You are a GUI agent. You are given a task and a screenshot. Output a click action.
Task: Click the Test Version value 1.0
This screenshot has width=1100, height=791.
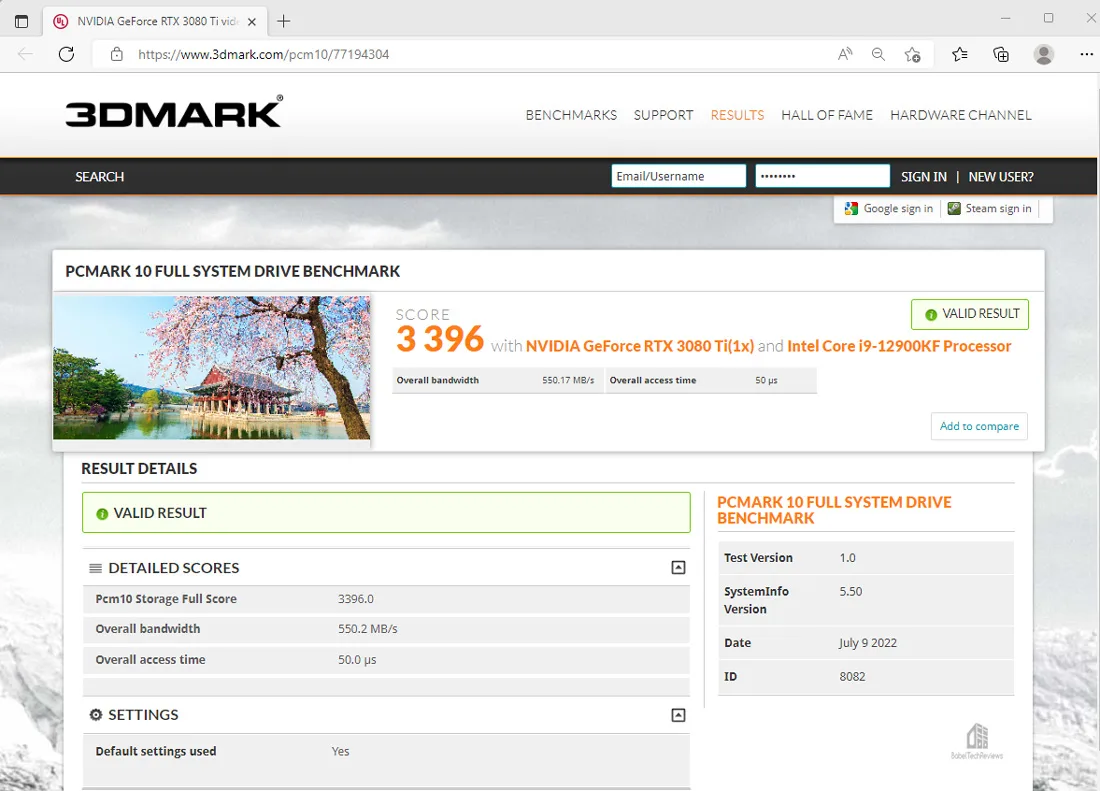point(847,557)
